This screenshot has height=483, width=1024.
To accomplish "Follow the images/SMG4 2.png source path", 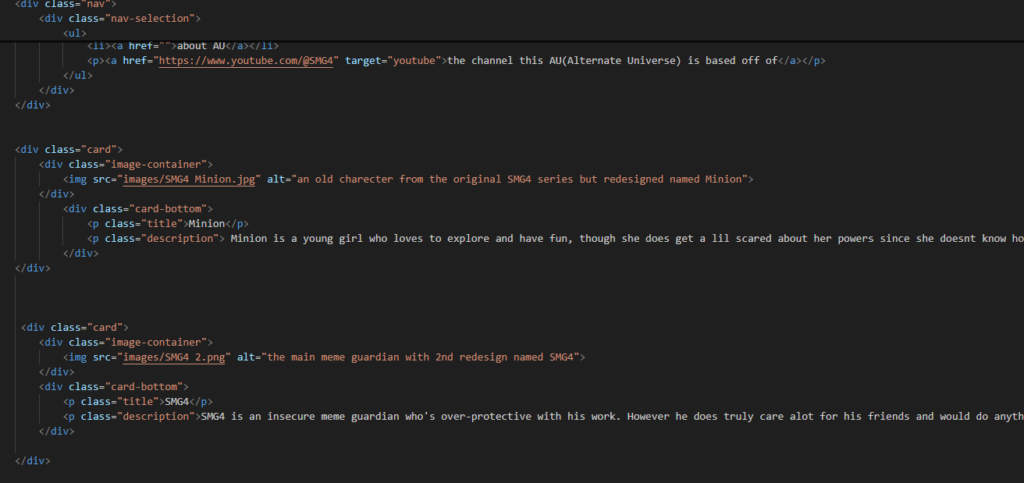I will [174, 357].
